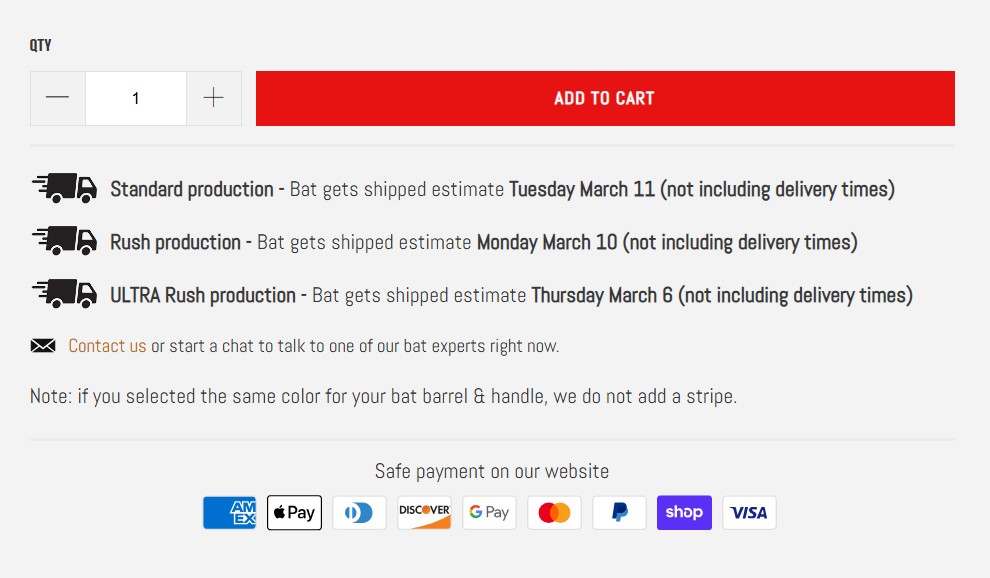
Task: Select the Apple Pay payment icon
Action: [x=294, y=512]
